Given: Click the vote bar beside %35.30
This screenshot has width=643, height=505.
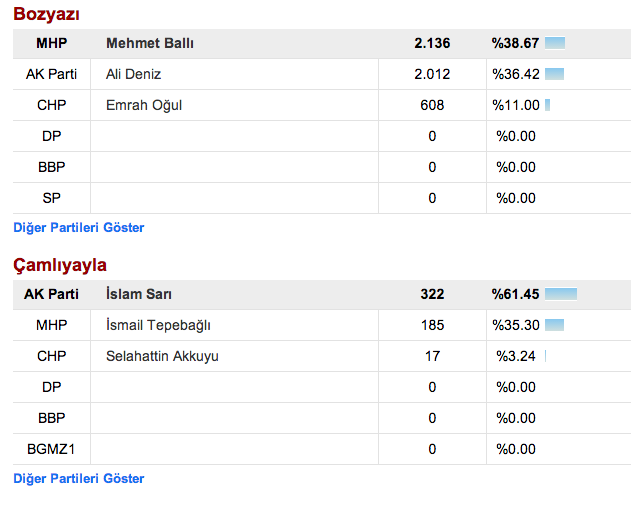Looking at the screenshot, I should click(554, 325).
